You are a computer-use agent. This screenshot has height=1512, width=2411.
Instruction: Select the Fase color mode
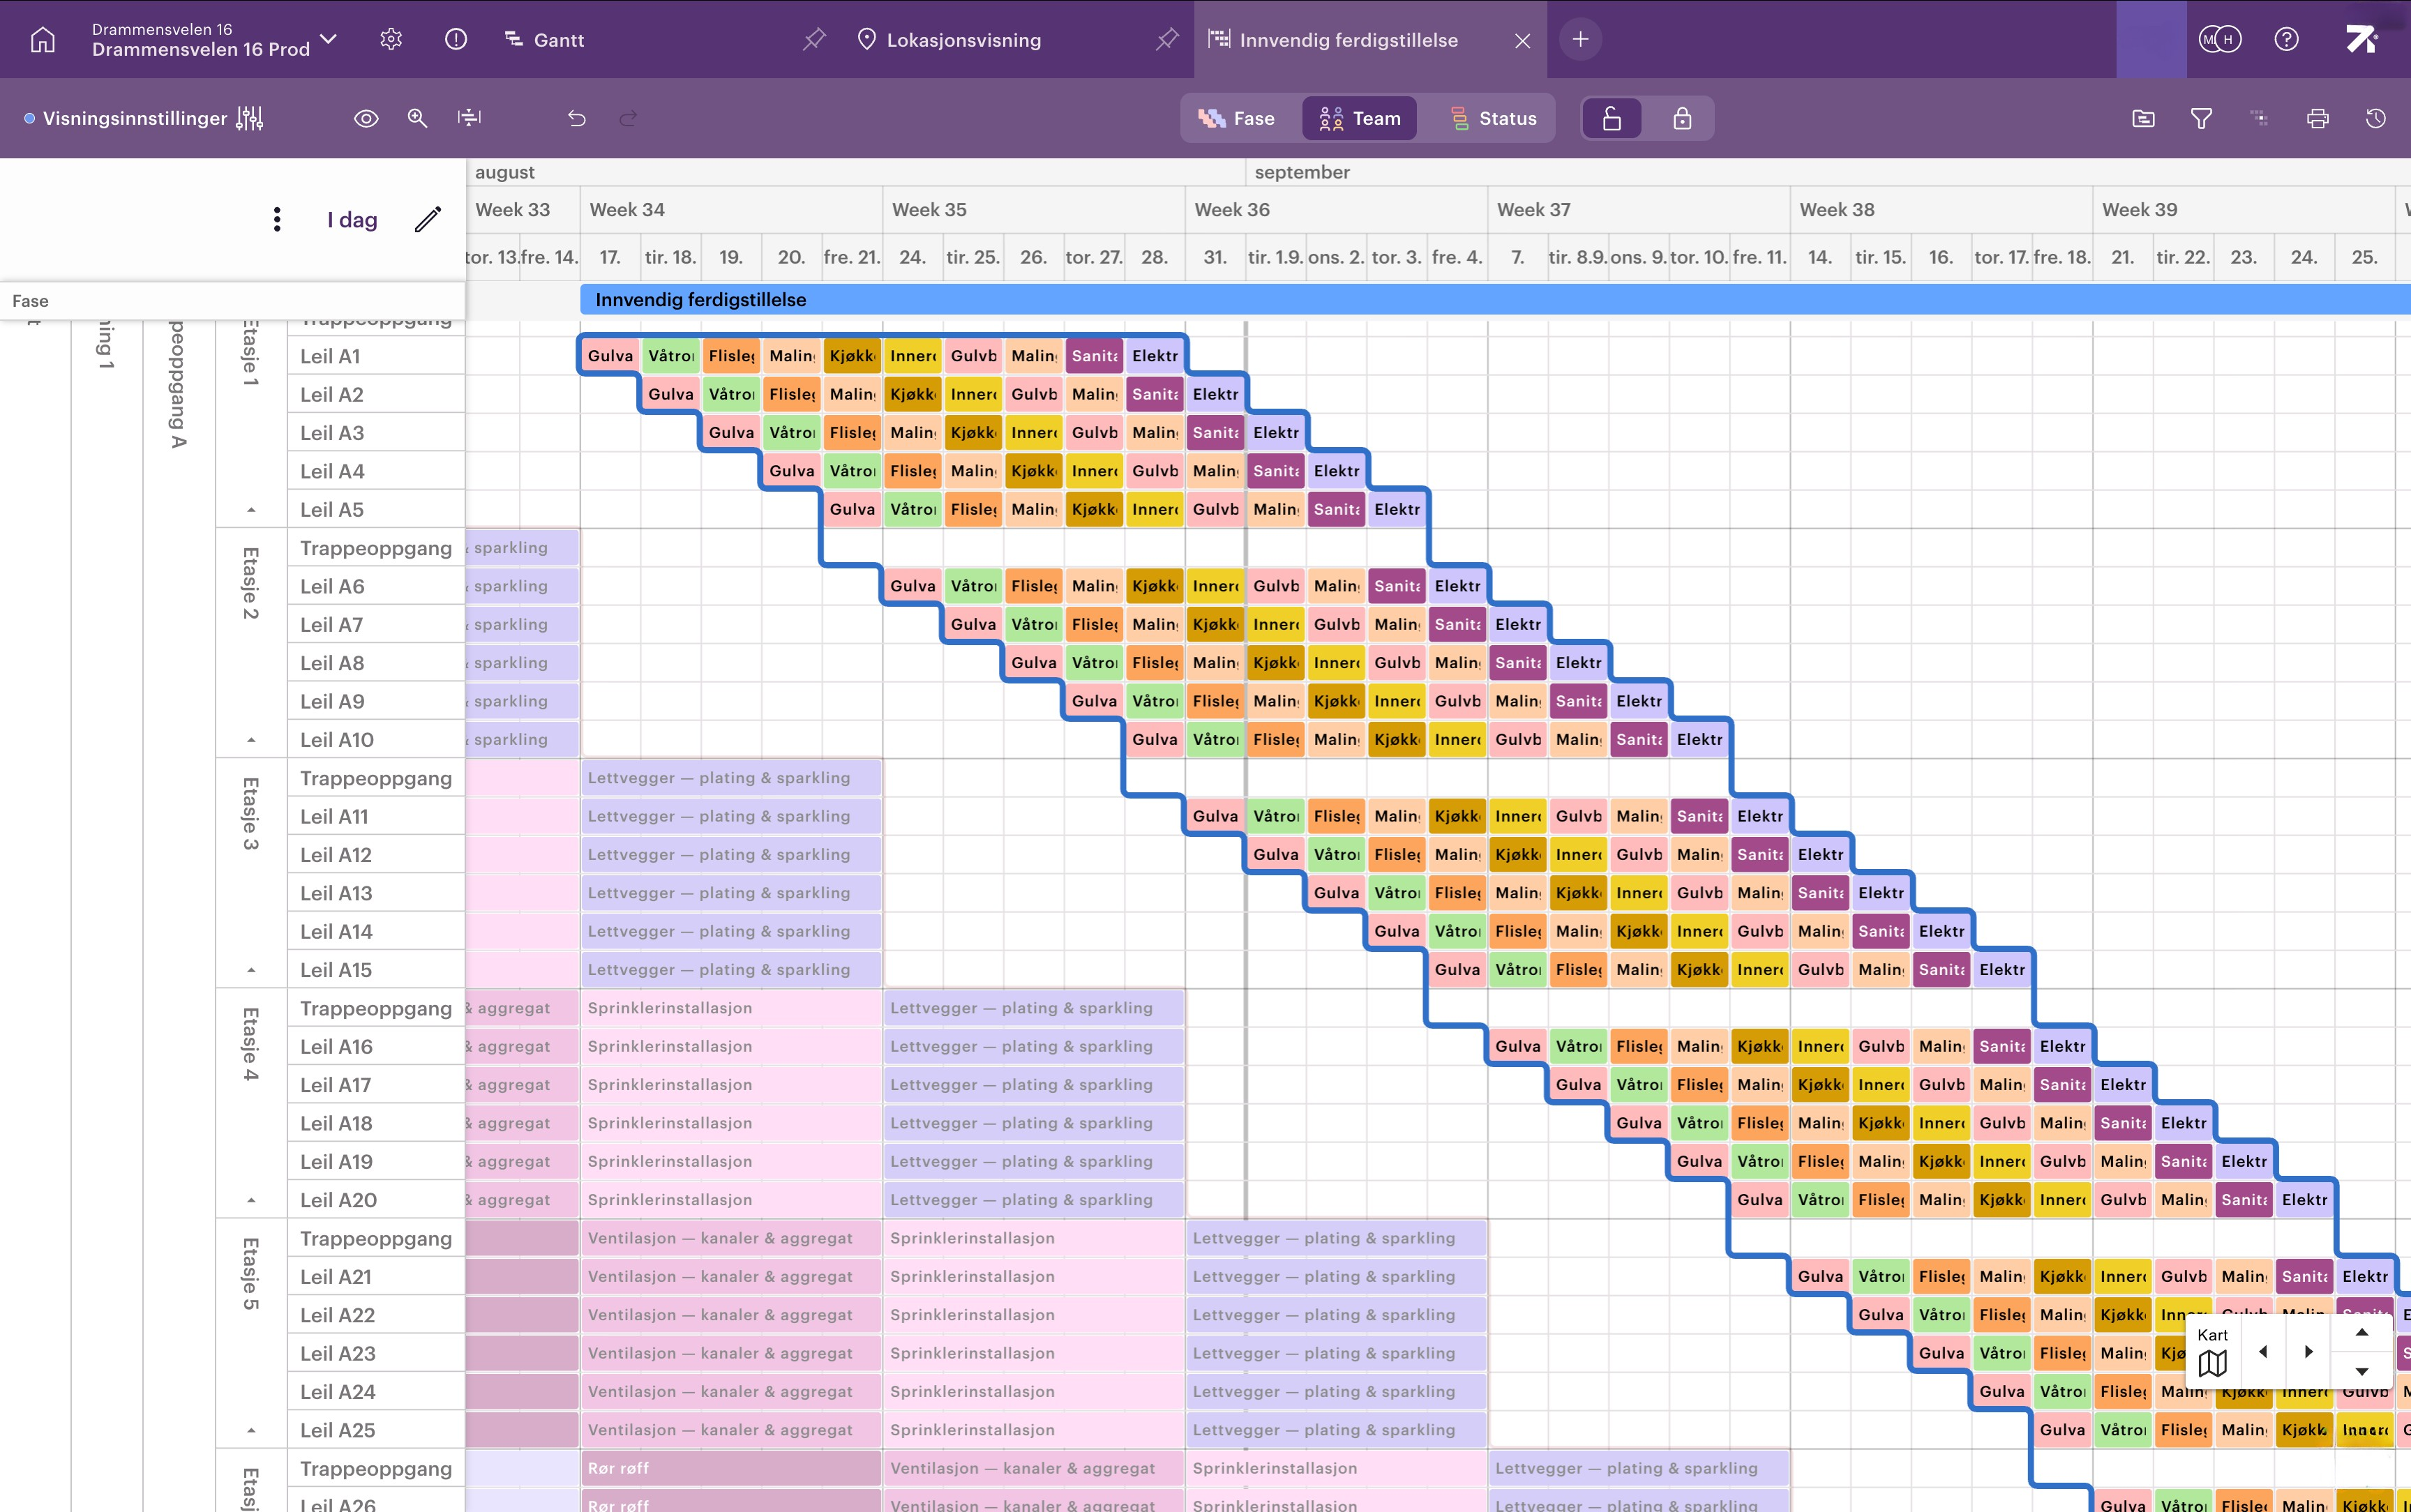coord(1237,118)
